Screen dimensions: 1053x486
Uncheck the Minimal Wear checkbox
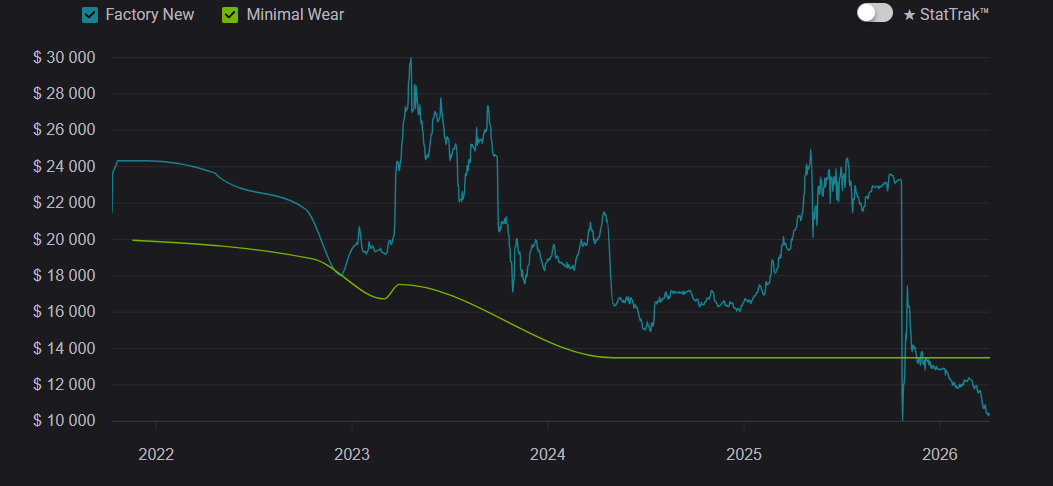click(229, 15)
